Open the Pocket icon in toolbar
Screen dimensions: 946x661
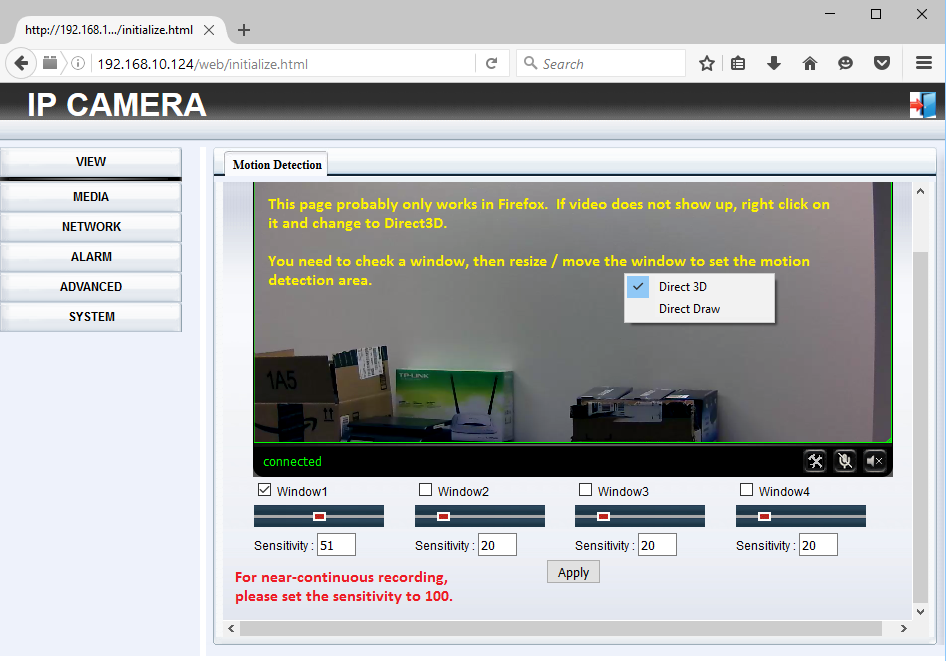click(881, 64)
